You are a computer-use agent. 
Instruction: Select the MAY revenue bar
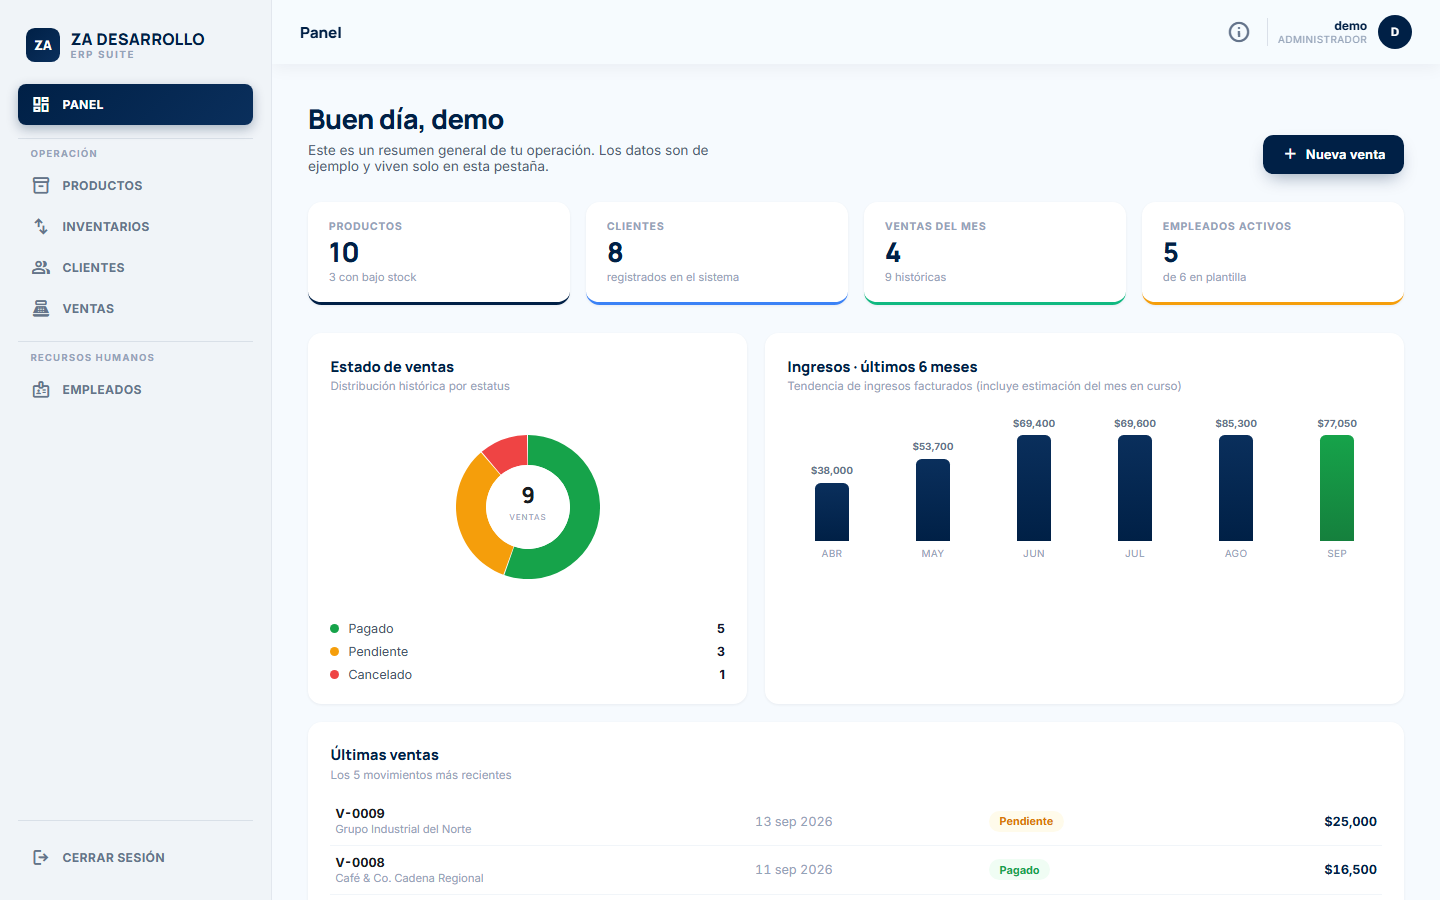[x=933, y=500]
